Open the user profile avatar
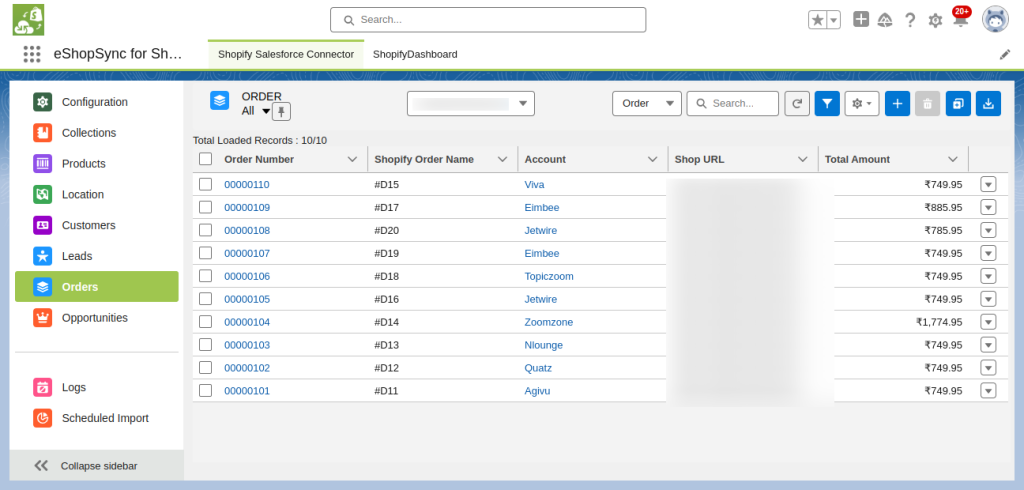Viewport: 1024px width, 490px height. click(x=995, y=20)
